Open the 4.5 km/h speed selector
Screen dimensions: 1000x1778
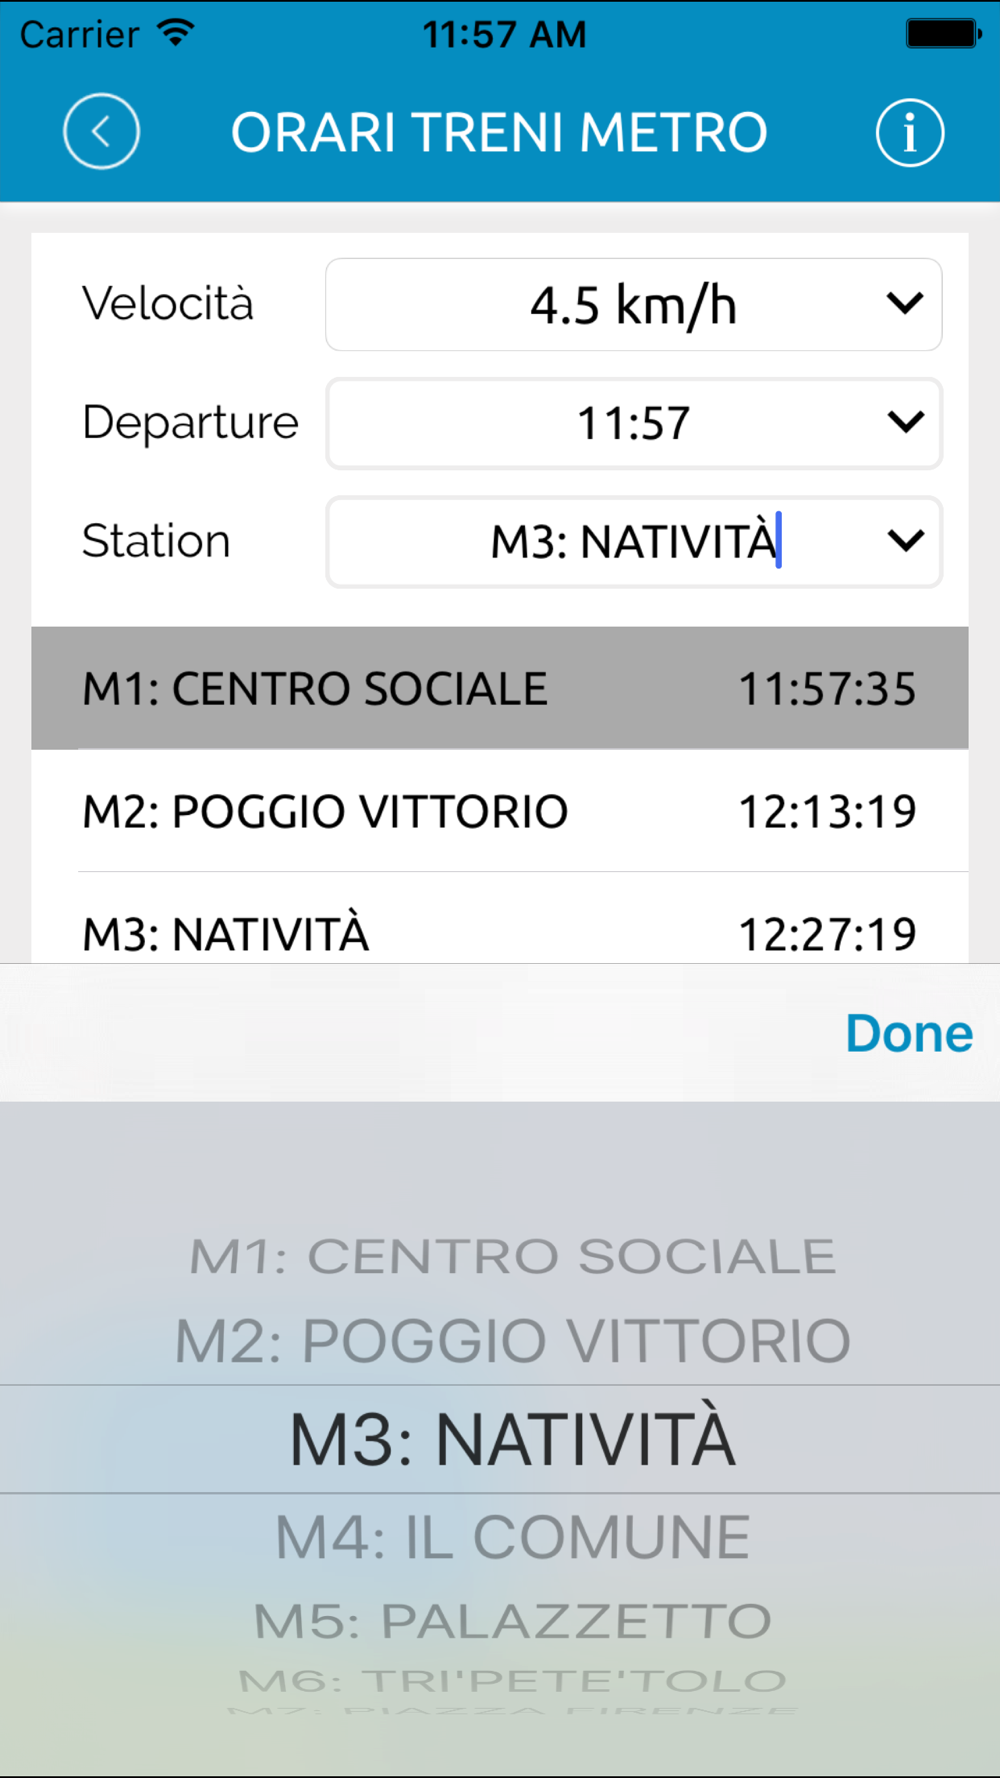(634, 304)
